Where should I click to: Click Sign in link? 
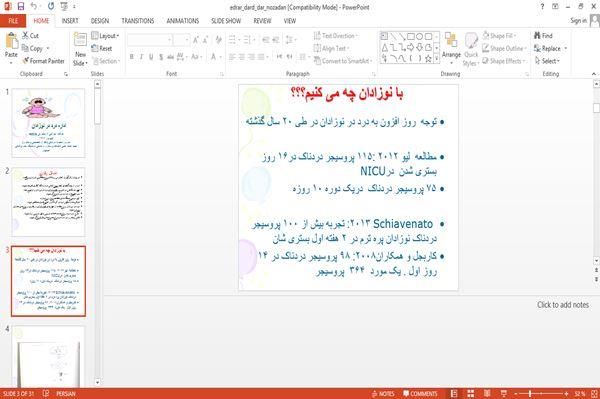(x=578, y=21)
